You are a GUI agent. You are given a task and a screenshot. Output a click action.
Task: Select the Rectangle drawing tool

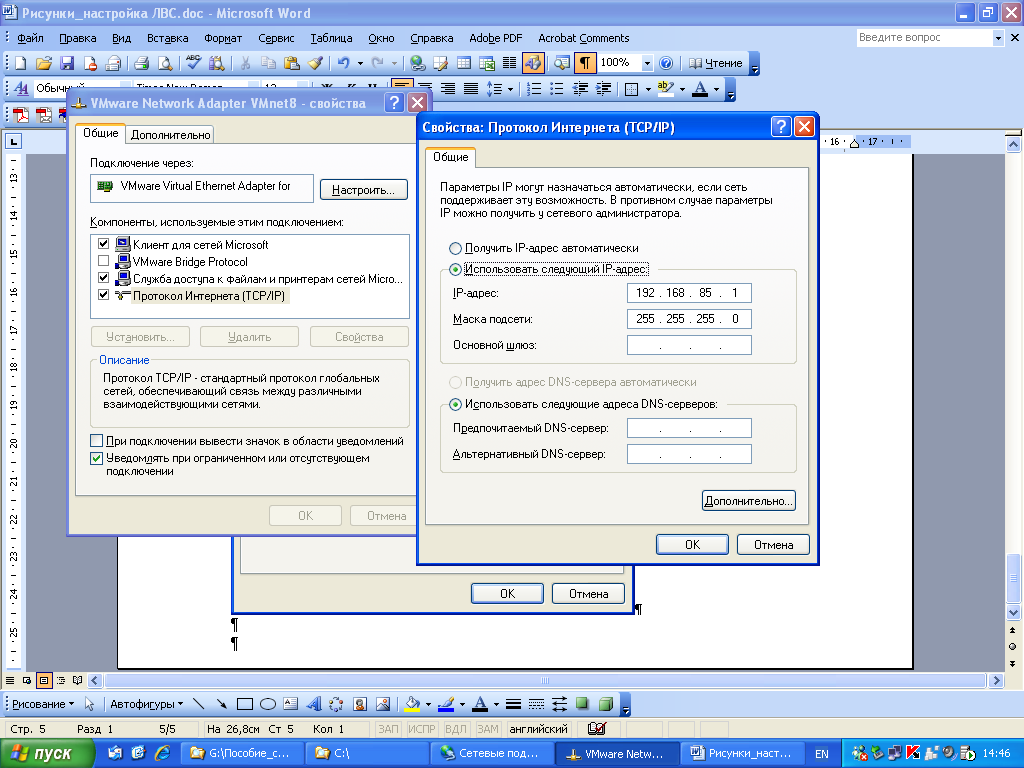pyautogui.click(x=245, y=704)
